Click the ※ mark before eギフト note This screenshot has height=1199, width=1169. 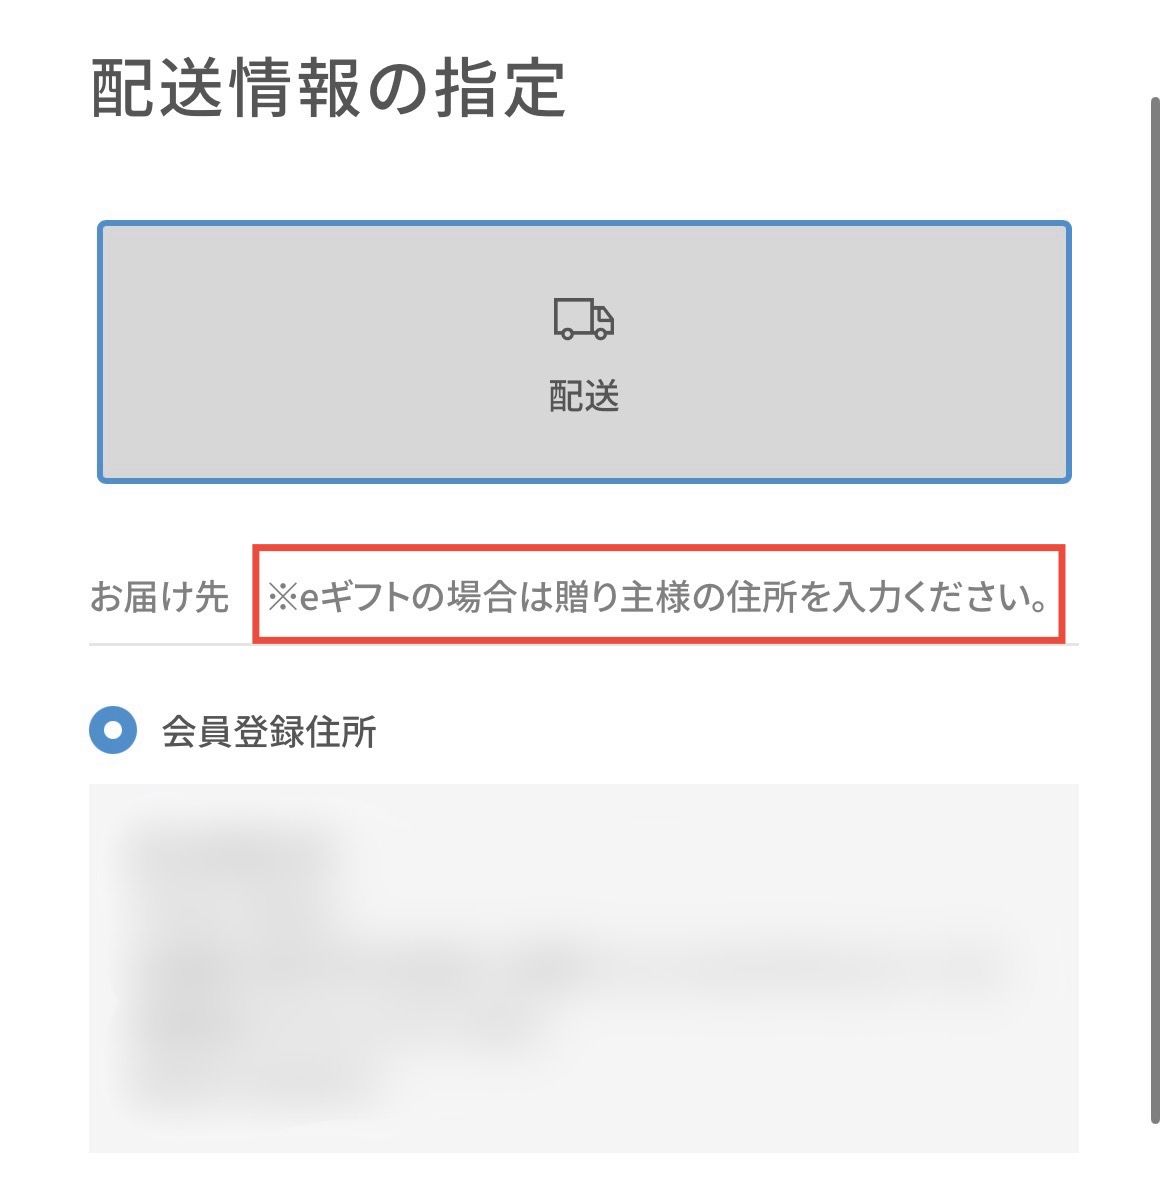pos(282,597)
